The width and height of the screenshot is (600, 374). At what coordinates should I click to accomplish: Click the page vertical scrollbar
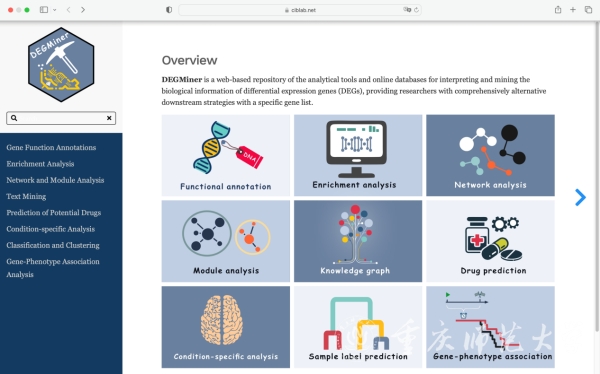click(597, 176)
